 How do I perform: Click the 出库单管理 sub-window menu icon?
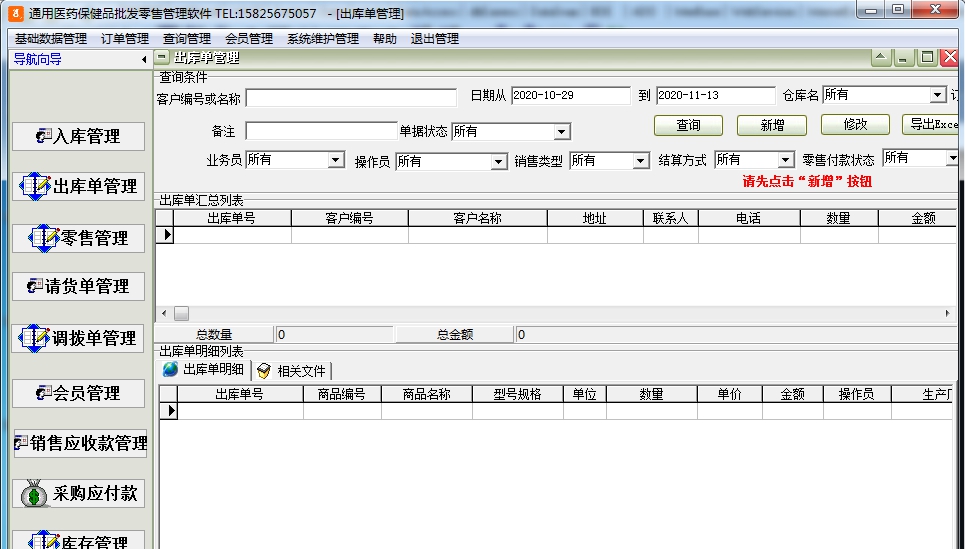(162, 58)
